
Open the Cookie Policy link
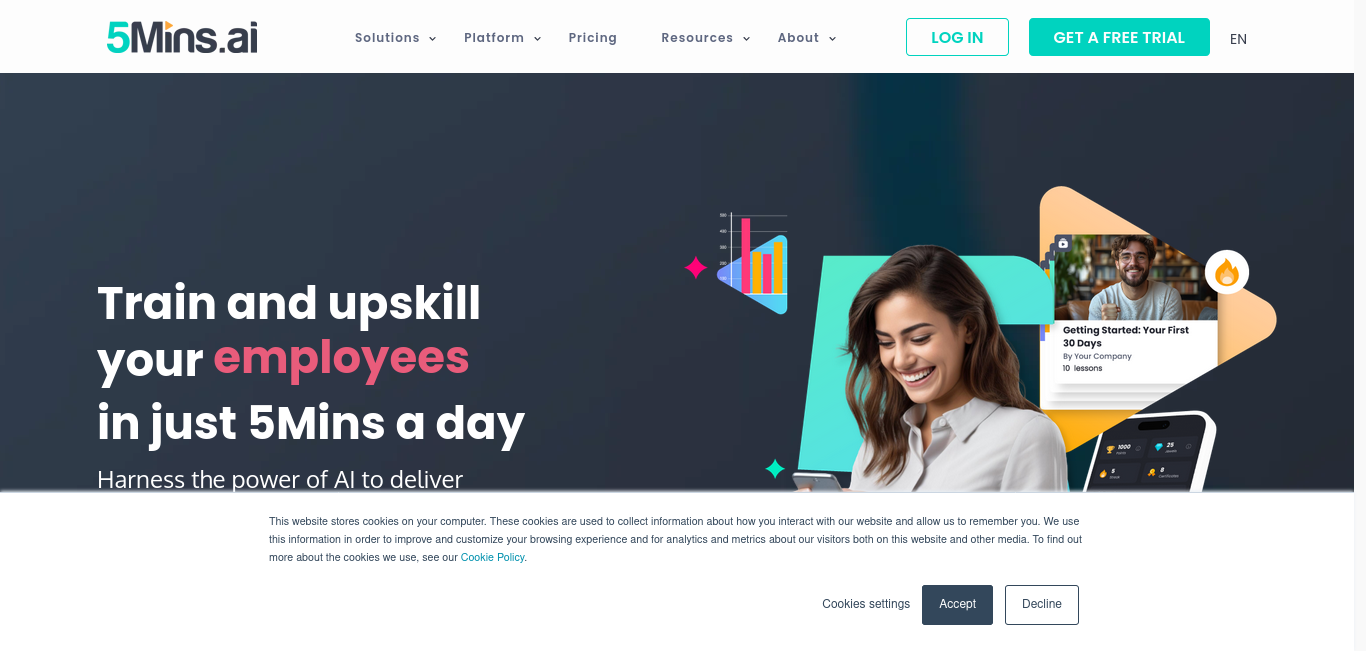pyautogui.click(x=492, y=557)
